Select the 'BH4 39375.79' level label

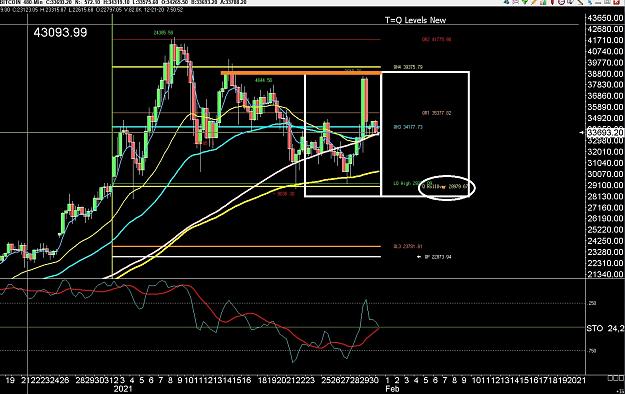click(x=408, y=67)
